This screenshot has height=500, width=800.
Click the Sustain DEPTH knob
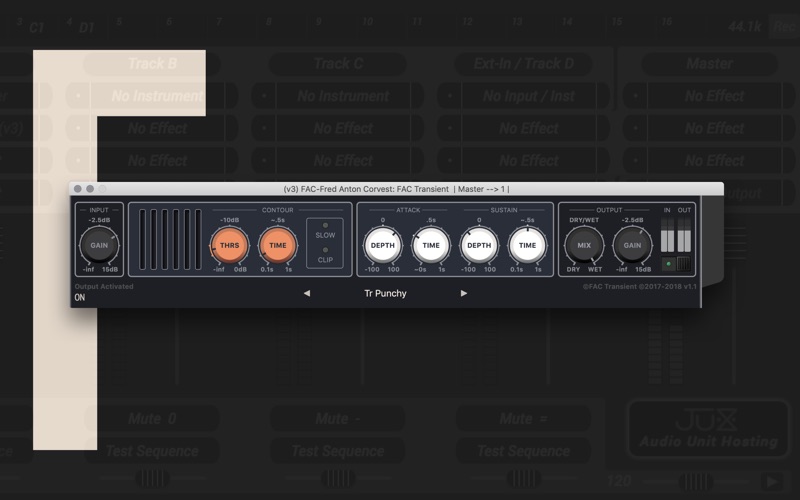(479, 245)
